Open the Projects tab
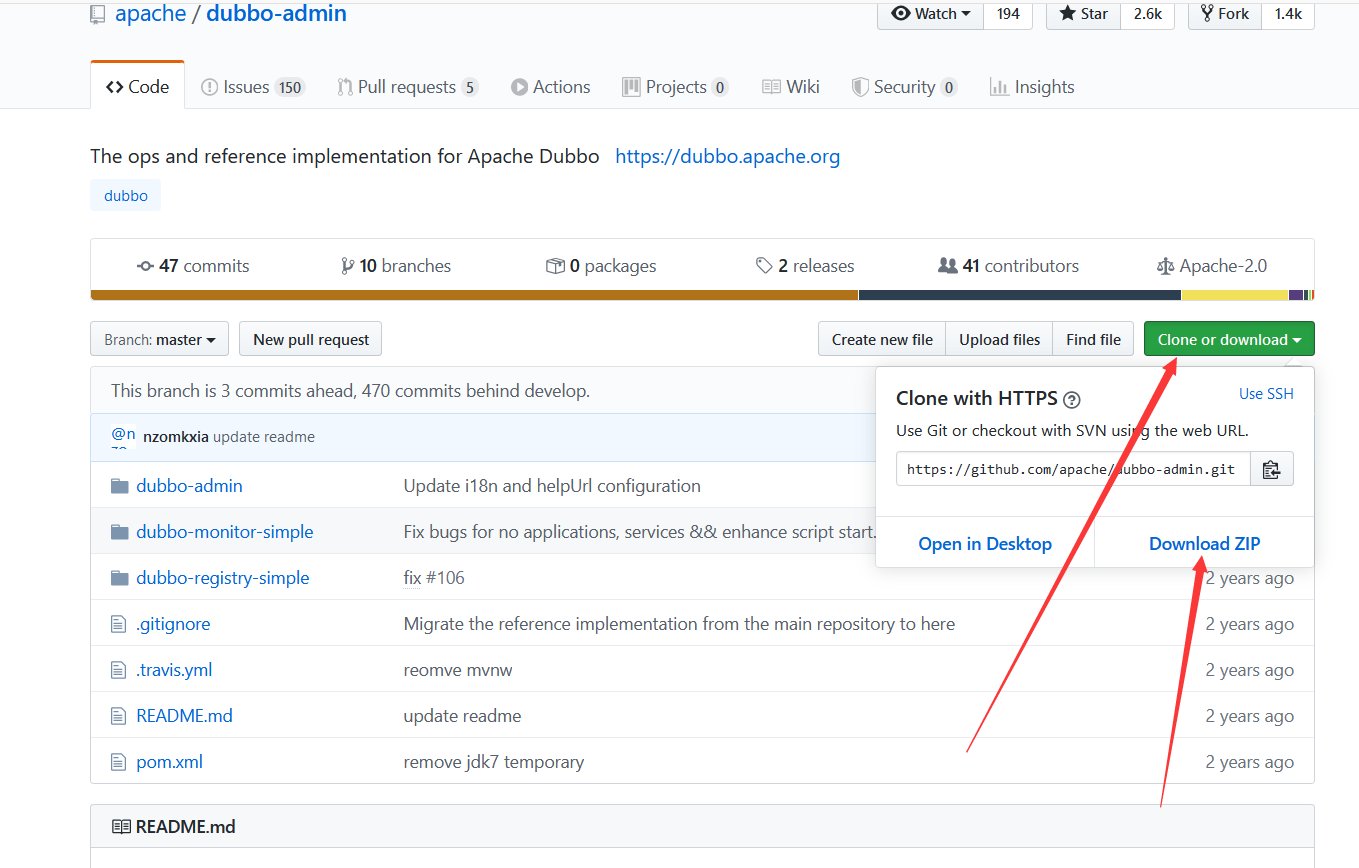The image size is (1359, 868). [x=675, y=87]
